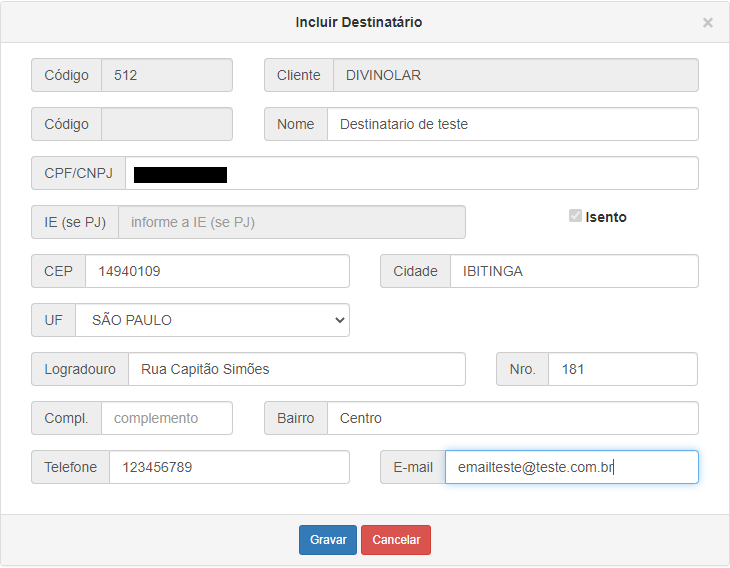The height and width of the screenshot is (568, 730).
Task: Click the Logradouro address field
Action: [296, 369]
